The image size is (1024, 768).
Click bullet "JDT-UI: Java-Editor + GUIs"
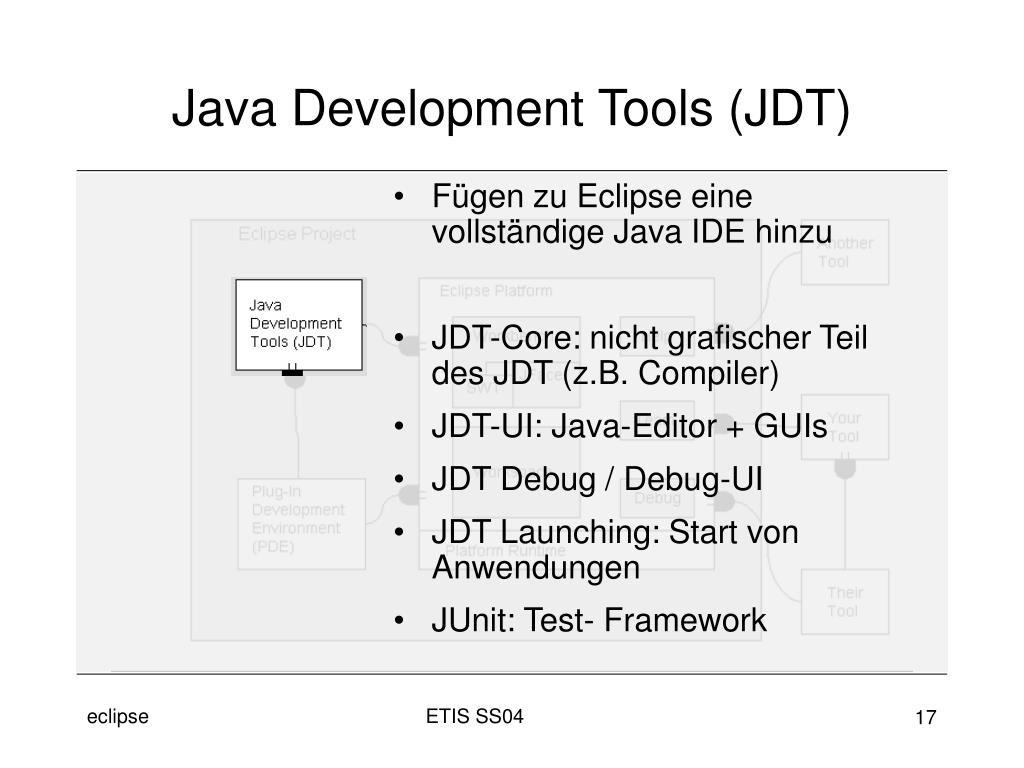[x=629, y=427]
